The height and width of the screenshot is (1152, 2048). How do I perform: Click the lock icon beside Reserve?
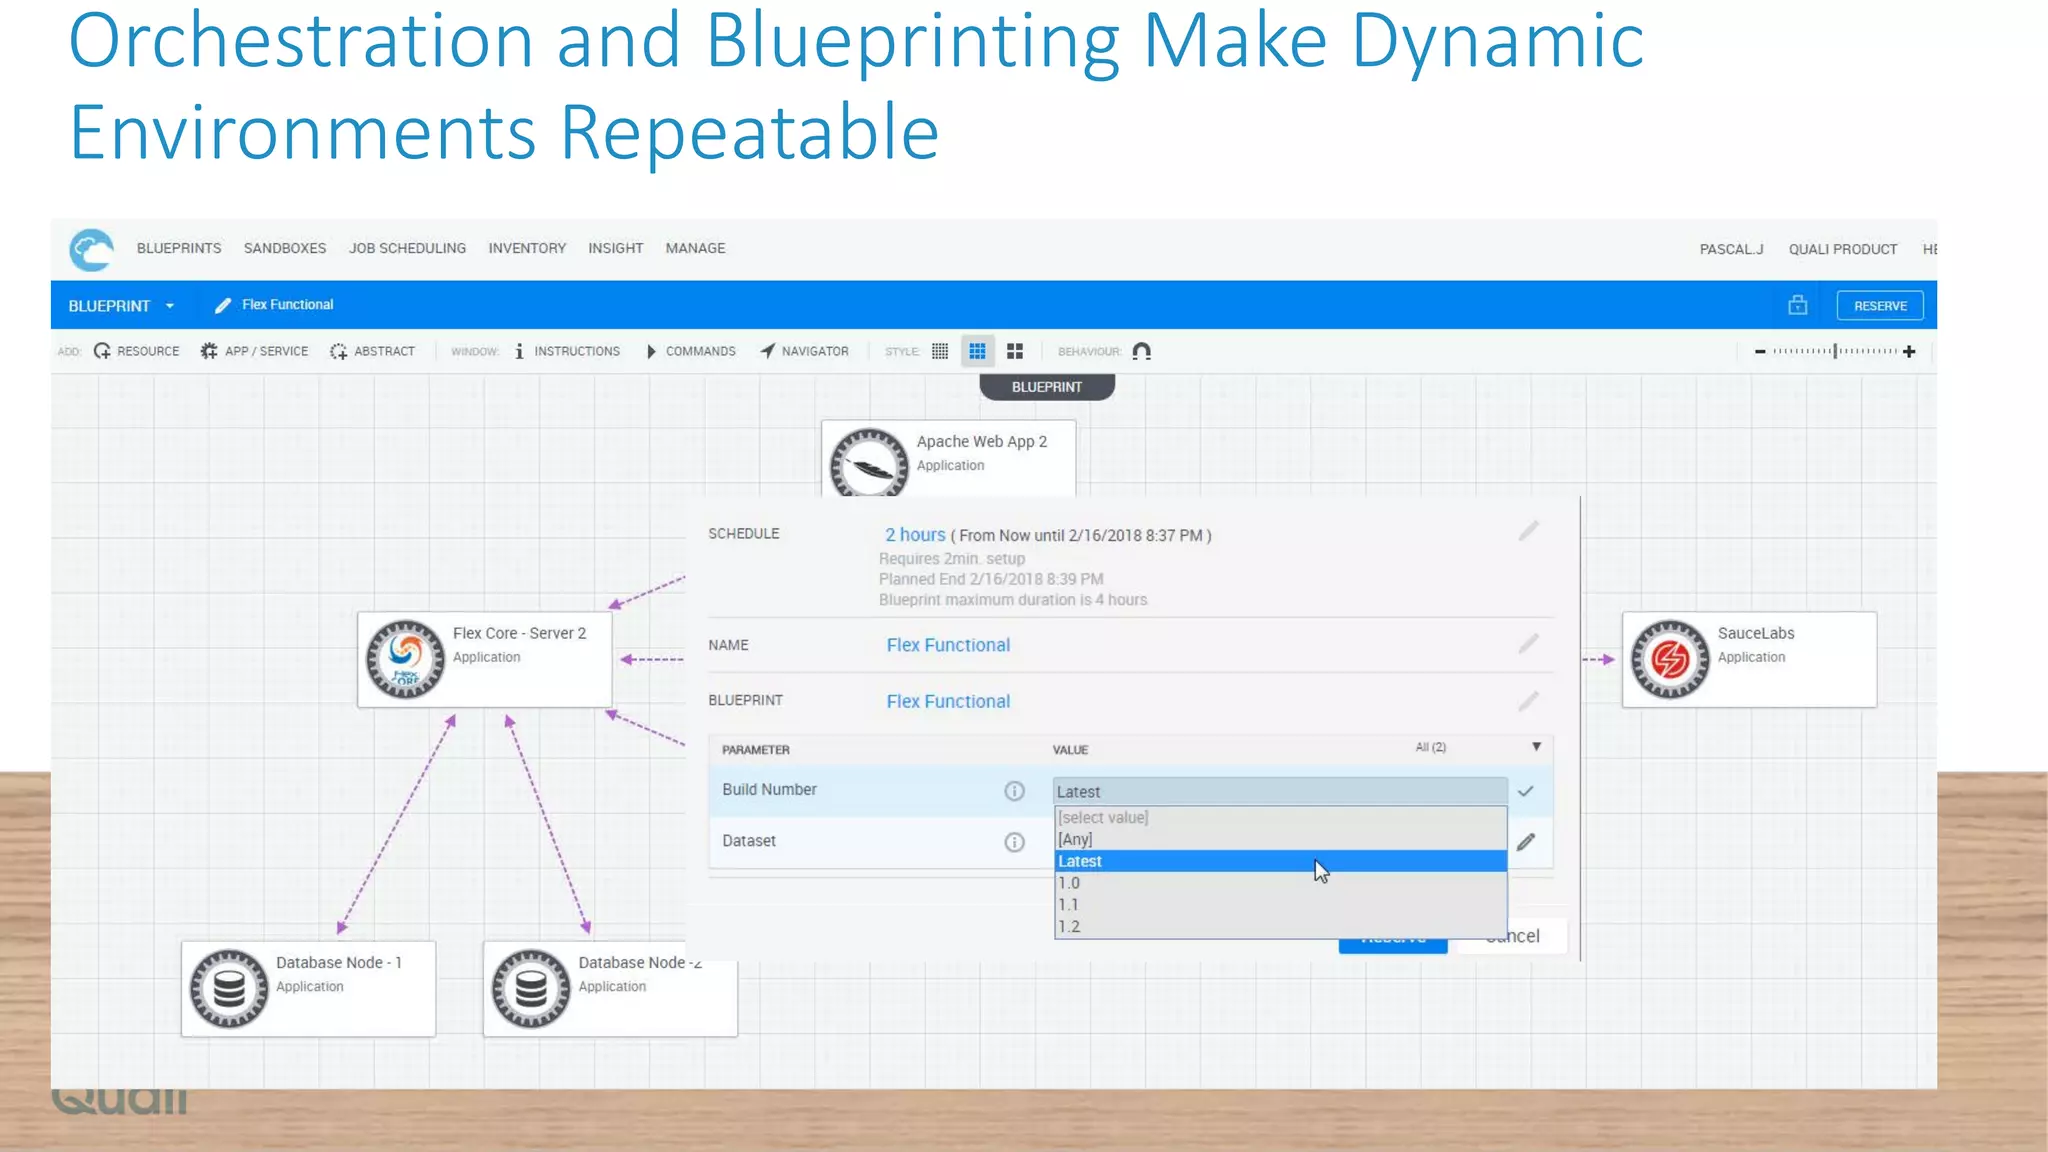click(1797, 305)
